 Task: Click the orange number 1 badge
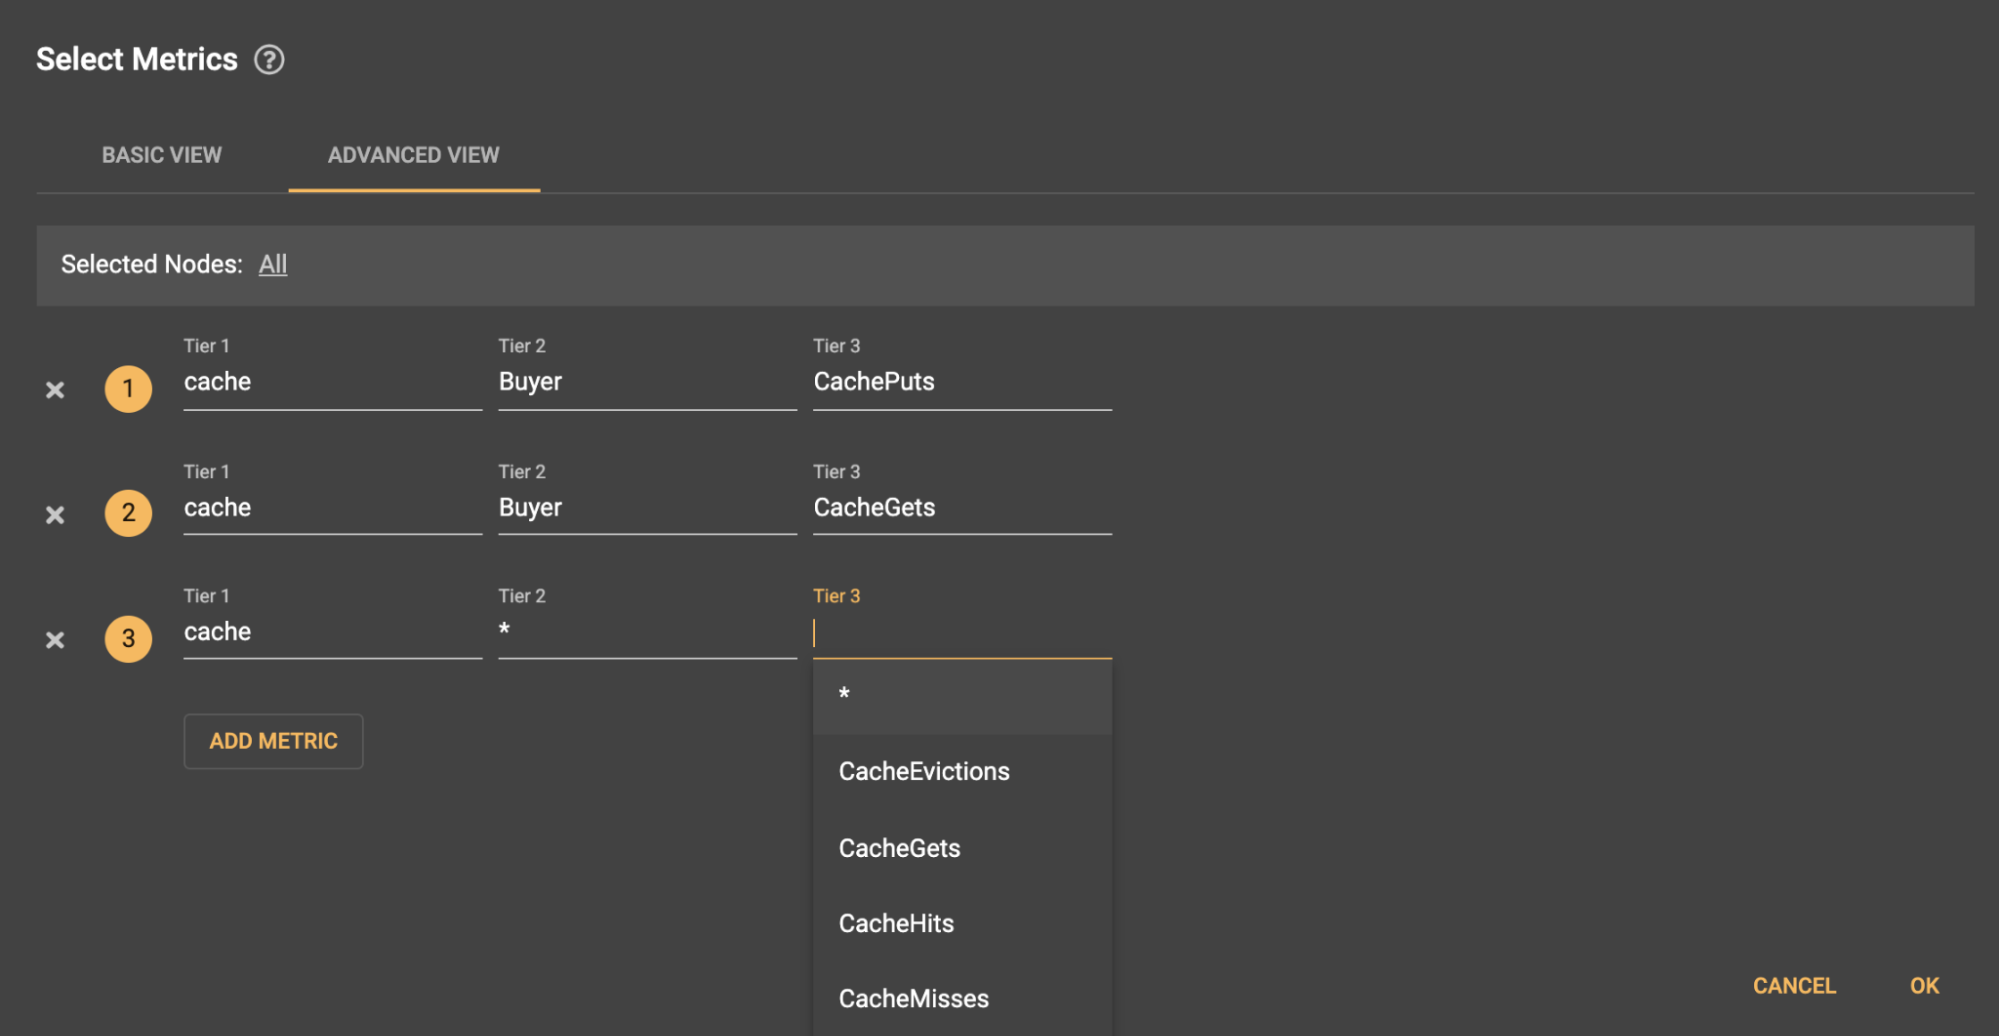click(x=128, y=389)
